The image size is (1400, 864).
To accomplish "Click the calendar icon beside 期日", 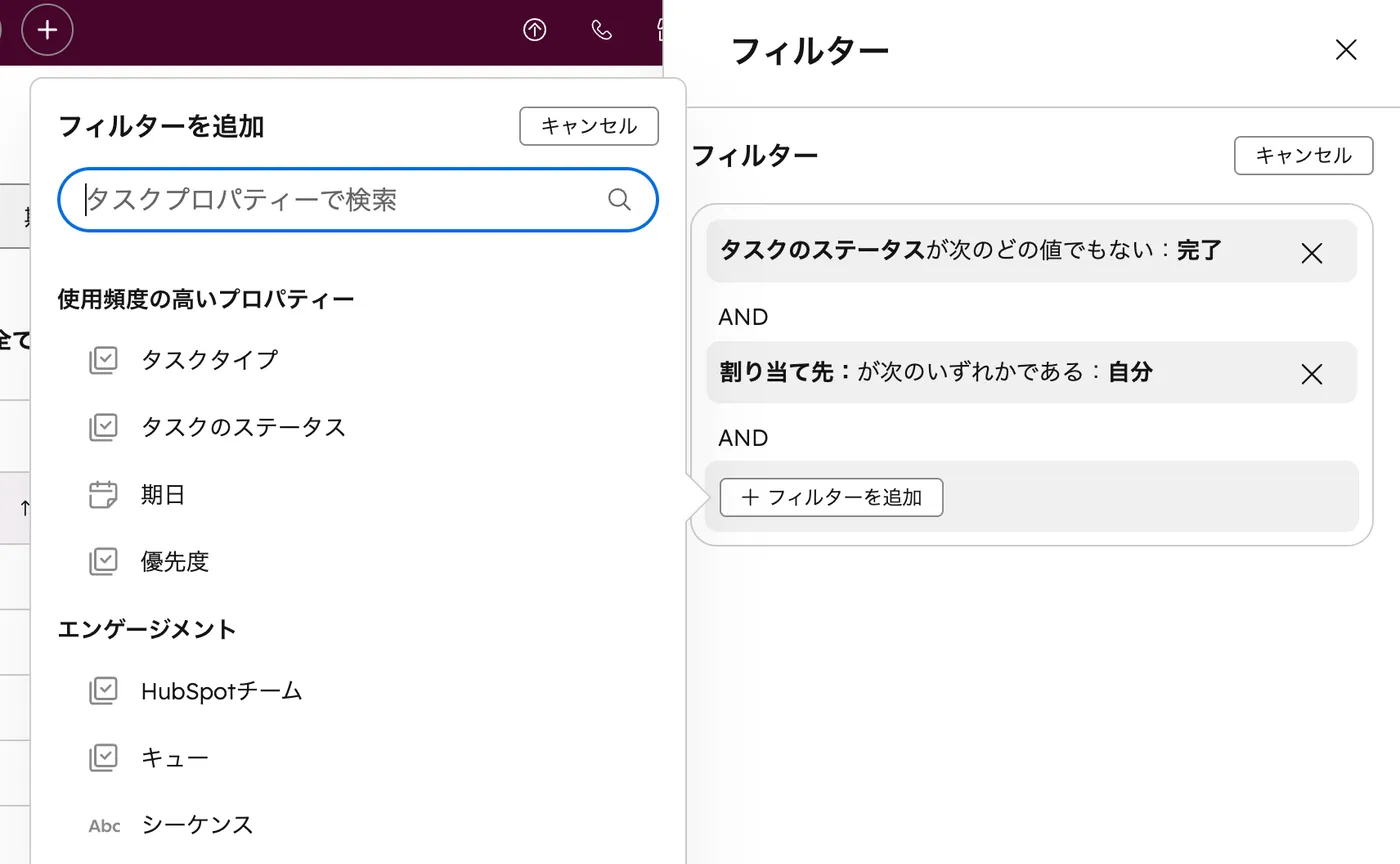I will click(103, 494).
